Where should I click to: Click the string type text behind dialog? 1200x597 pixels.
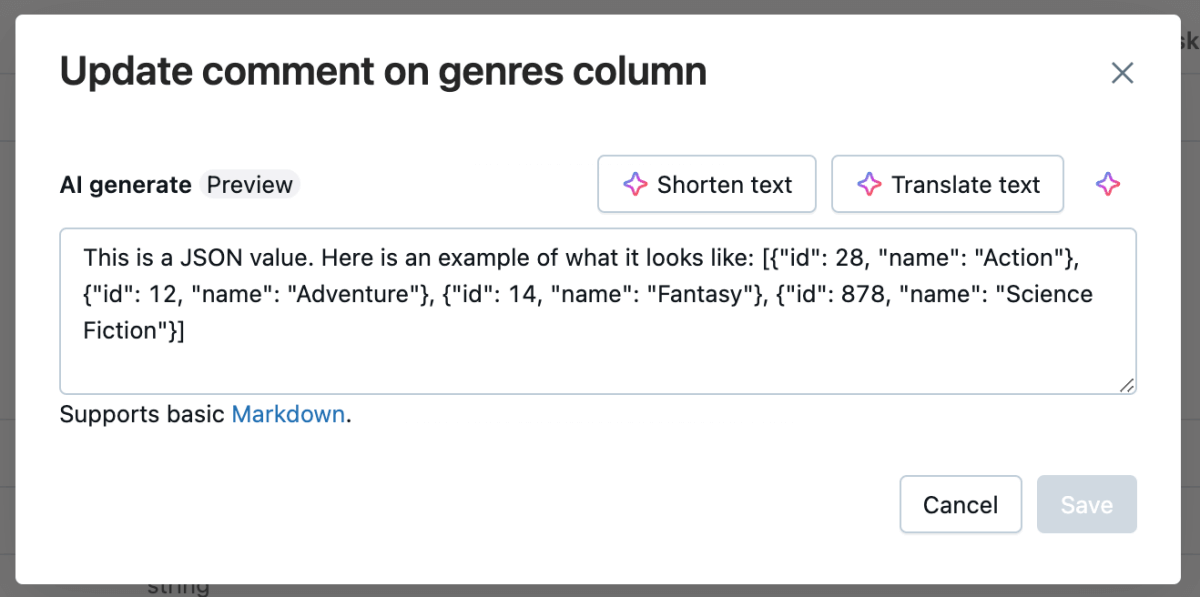pyautogui.click(x=178, y=588)
